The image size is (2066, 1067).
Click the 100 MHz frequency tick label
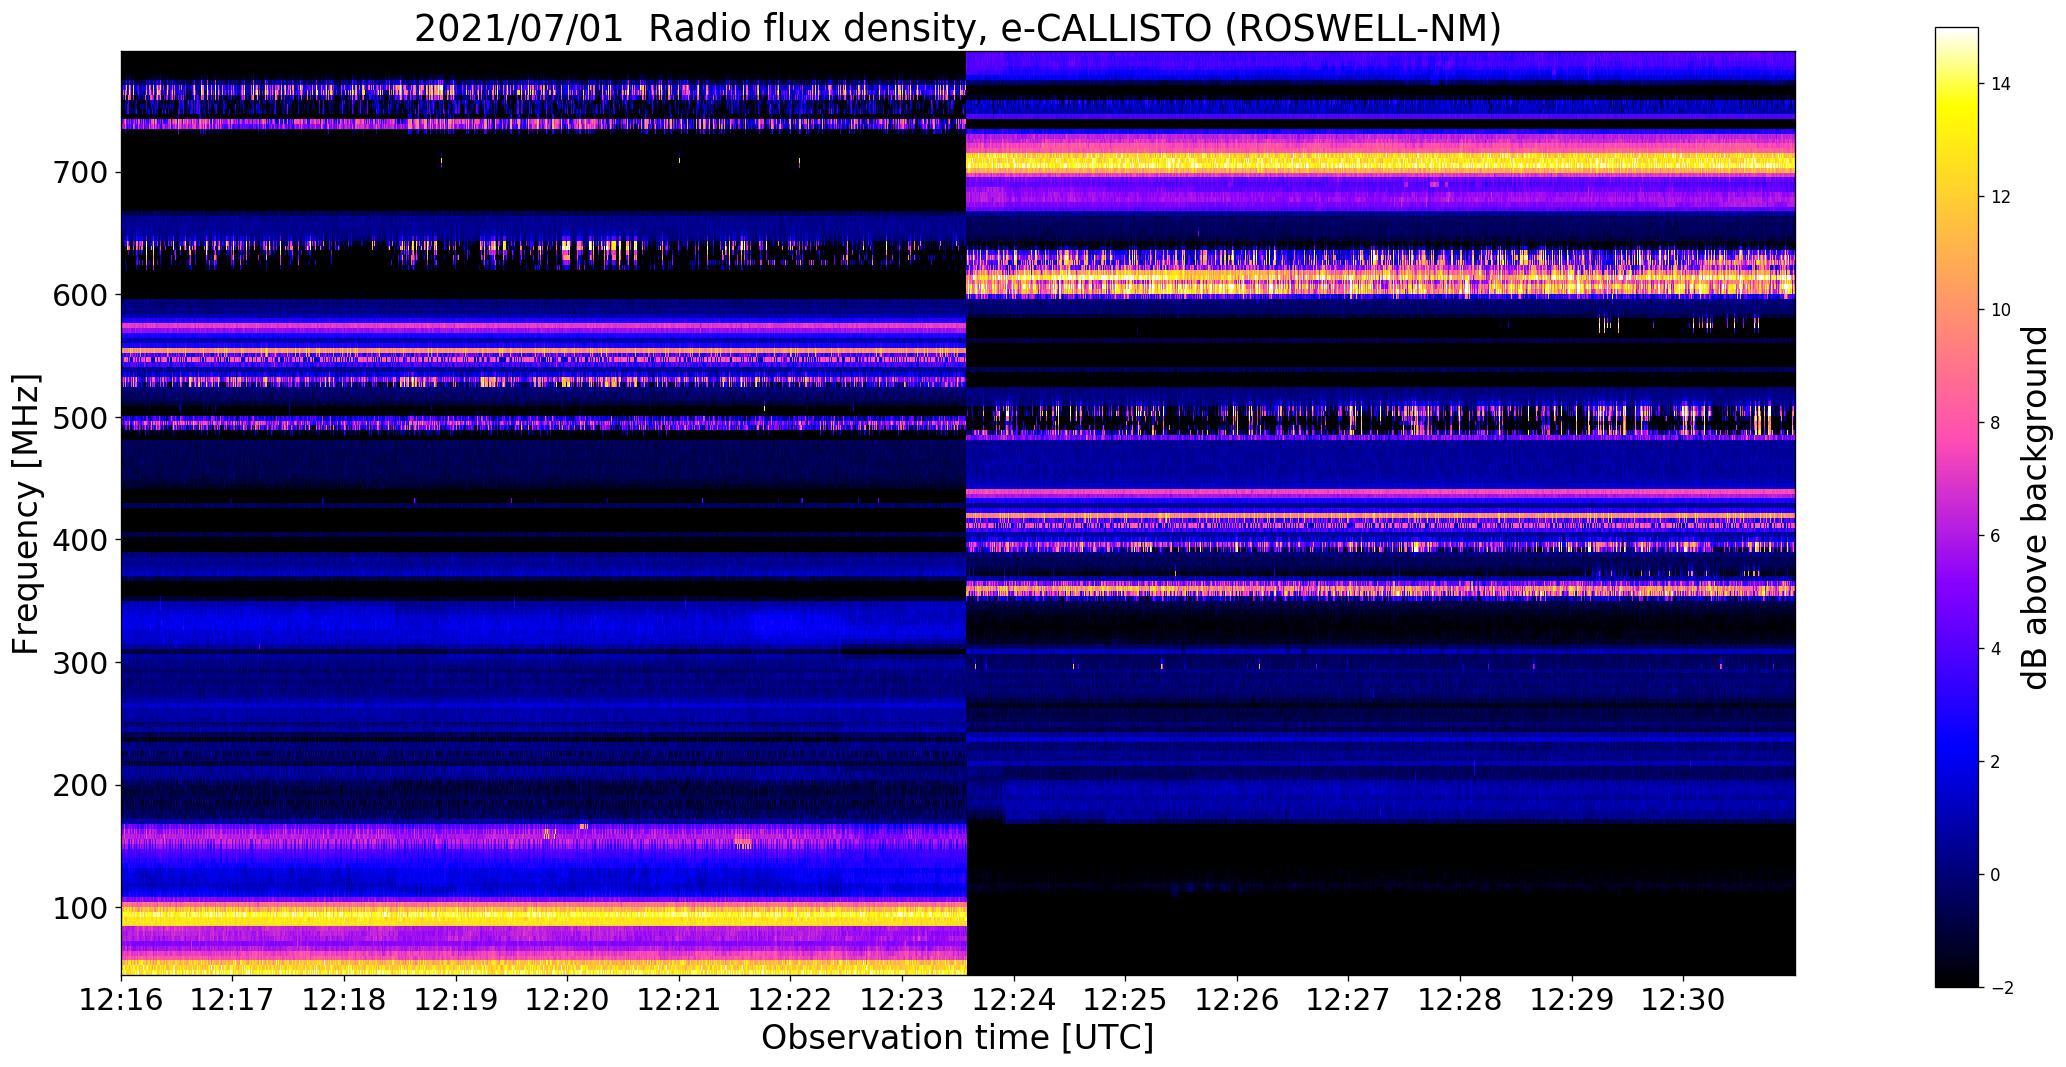tap(78, 908)
